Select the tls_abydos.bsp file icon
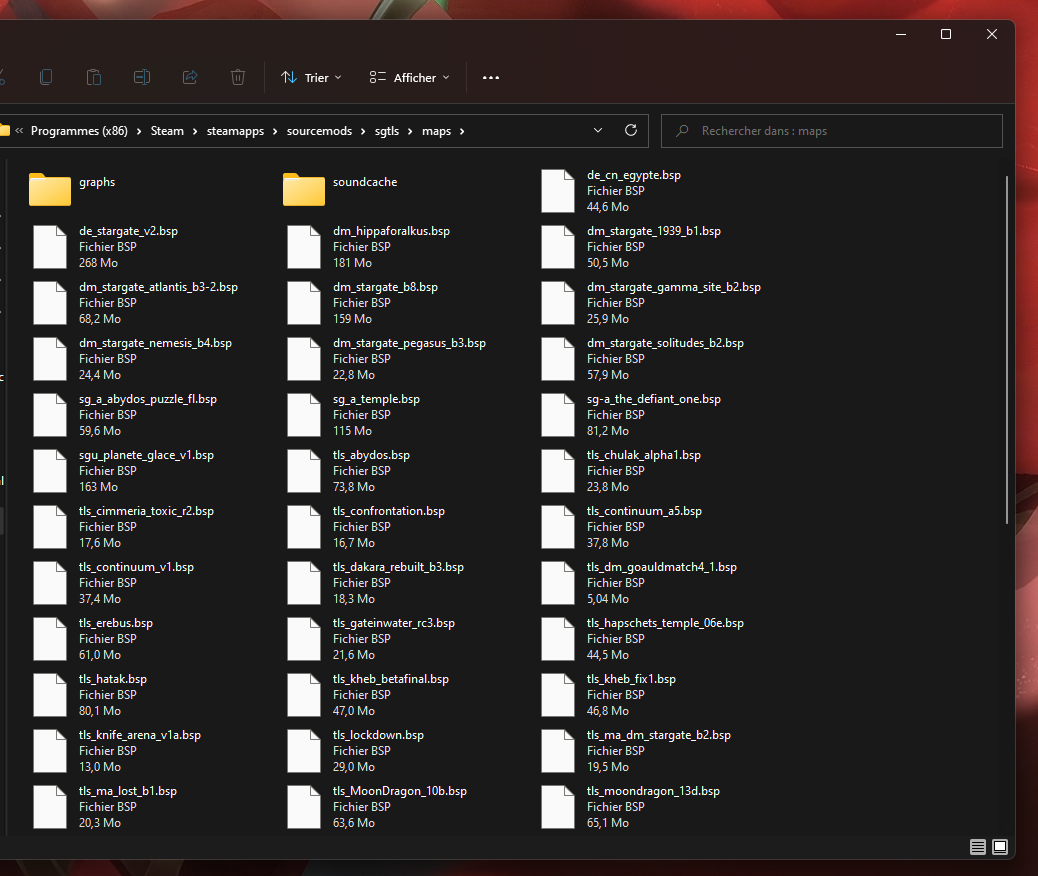The width and height of the screenshot is (1038, 876). pyautogui.click(x=304, y=471)
